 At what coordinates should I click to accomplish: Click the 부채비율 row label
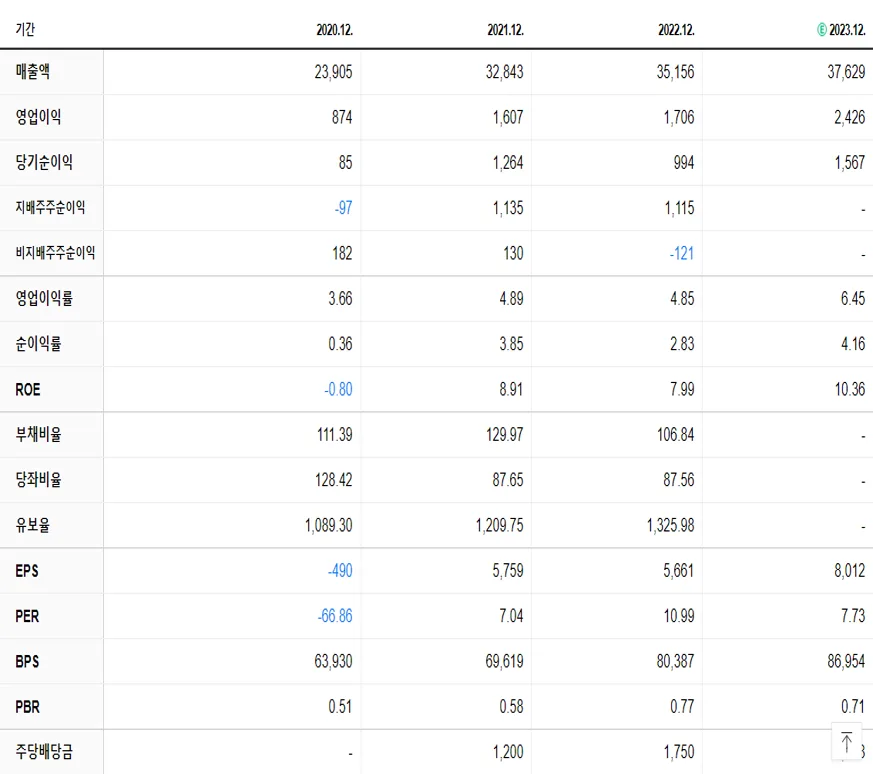click(x=38, y=434)
